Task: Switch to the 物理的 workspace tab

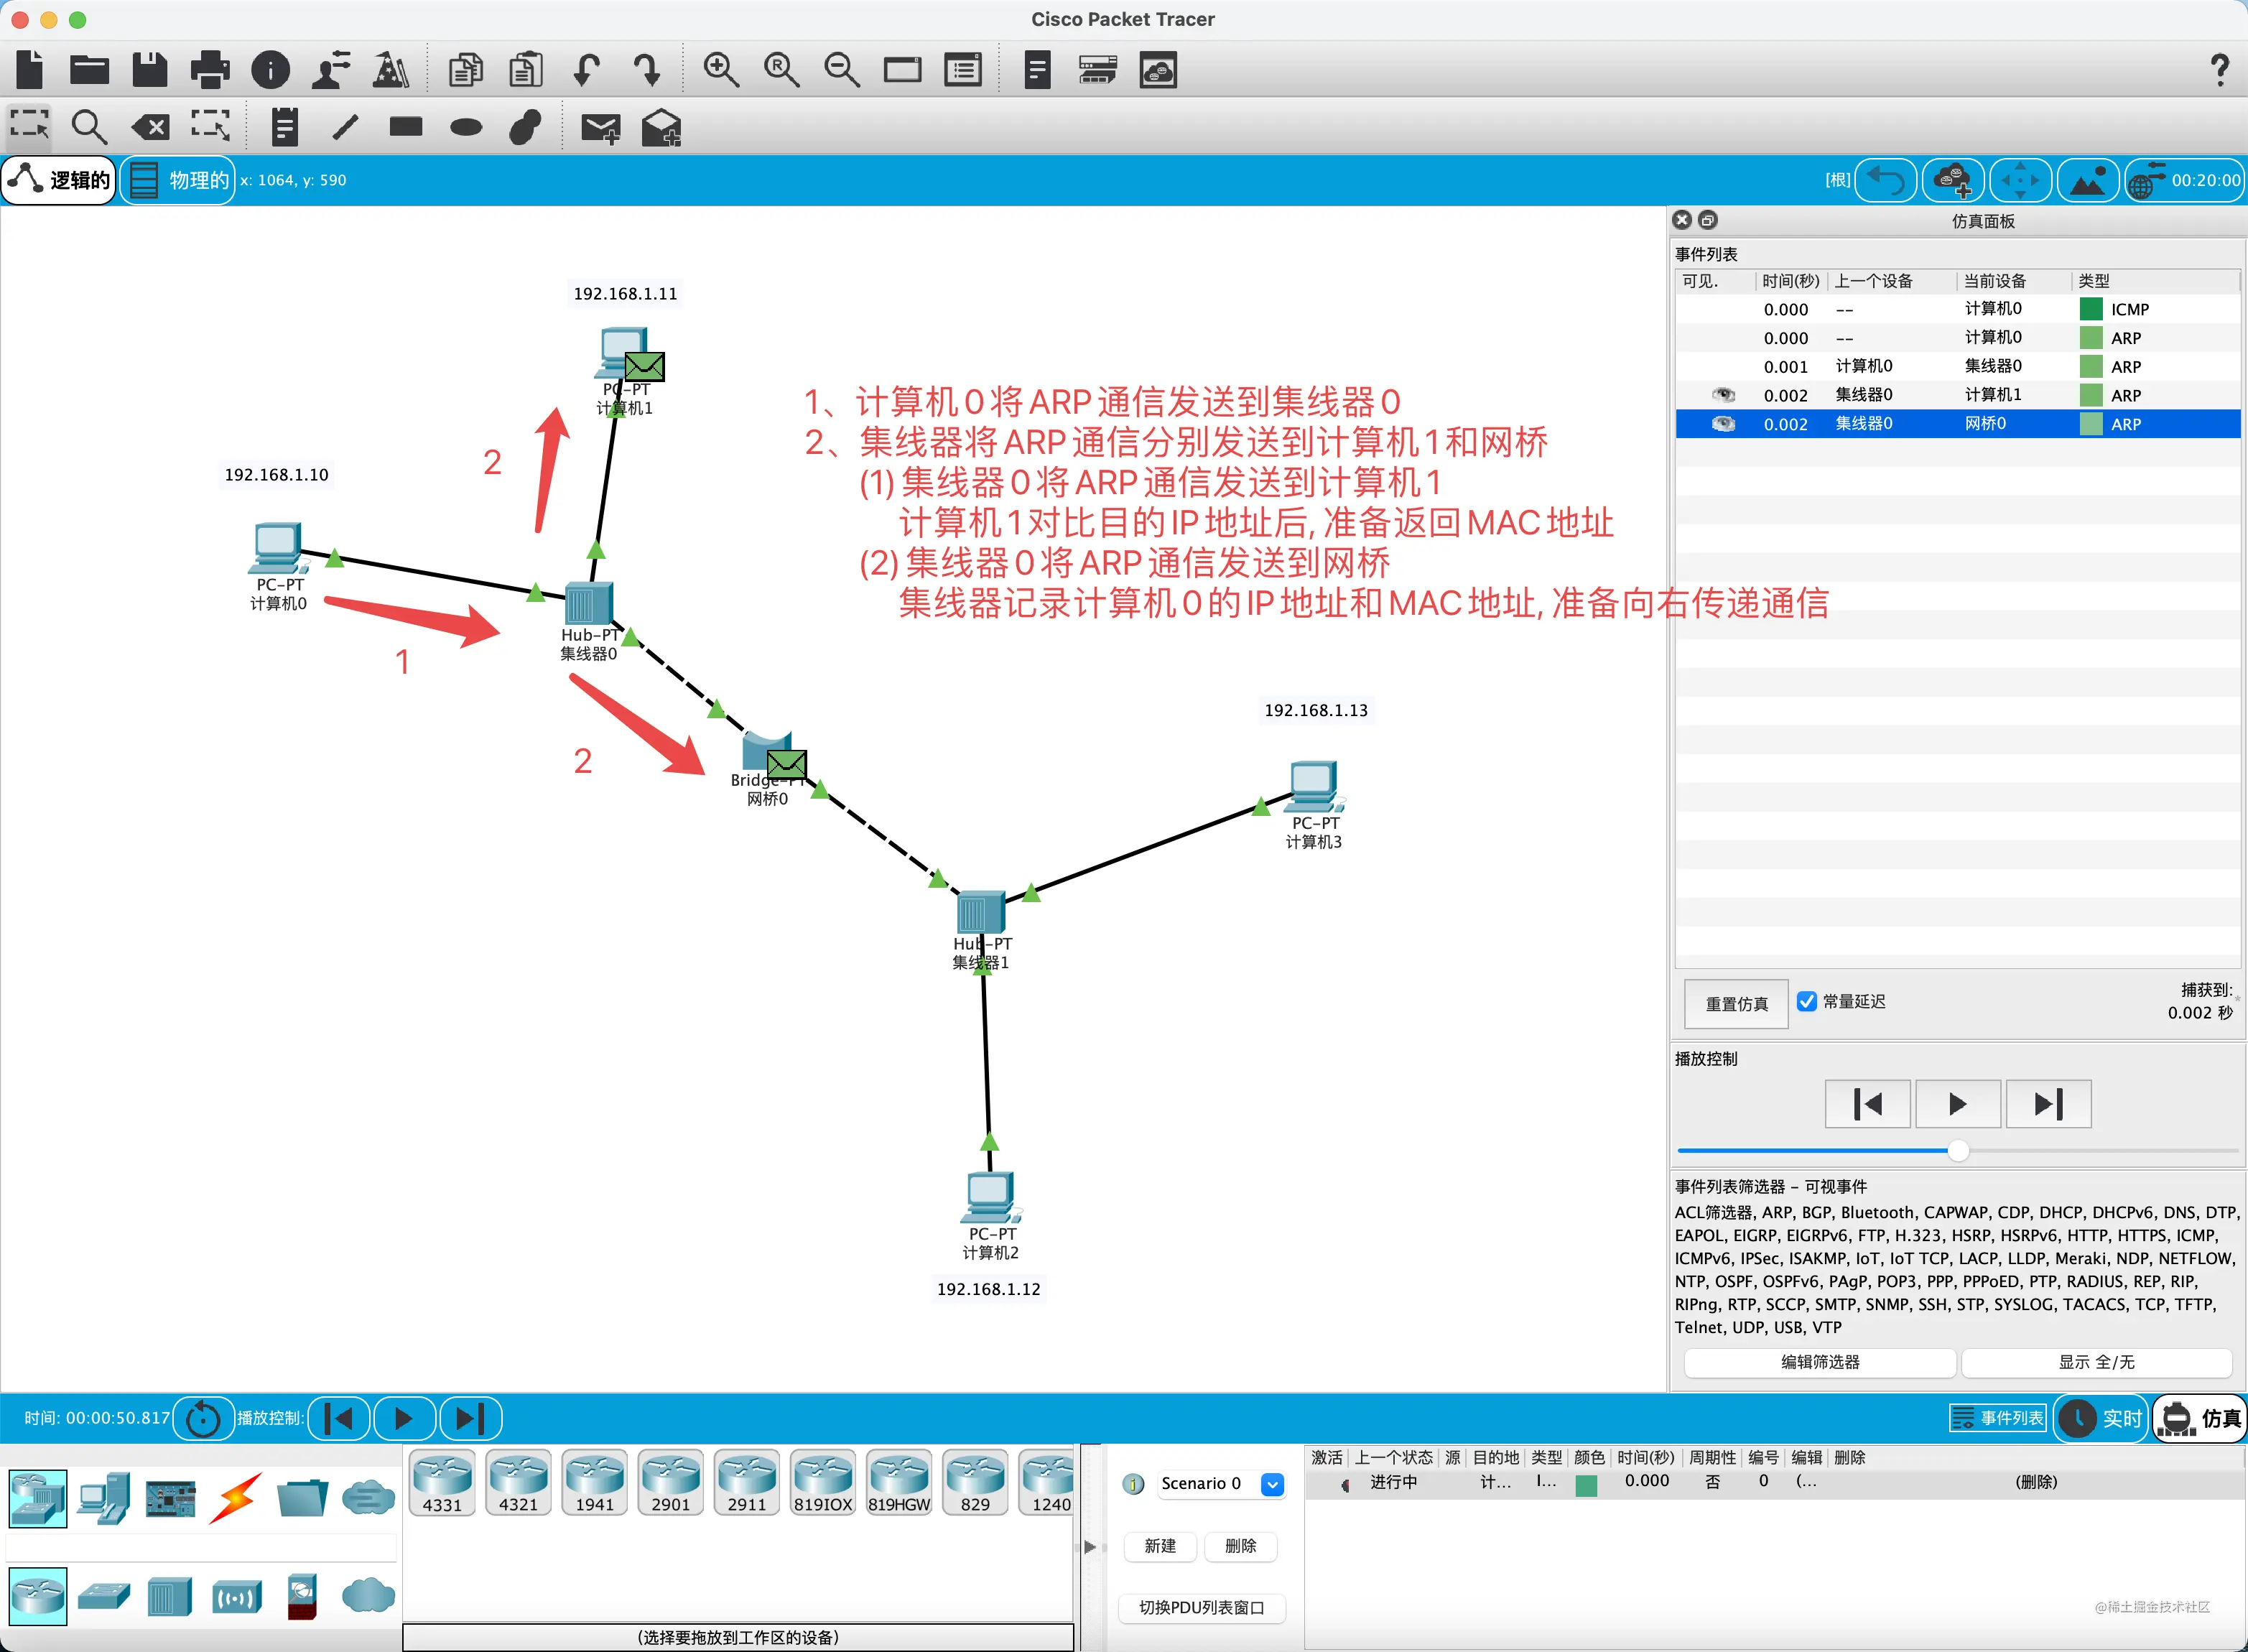Action: (x=178, y=181)
